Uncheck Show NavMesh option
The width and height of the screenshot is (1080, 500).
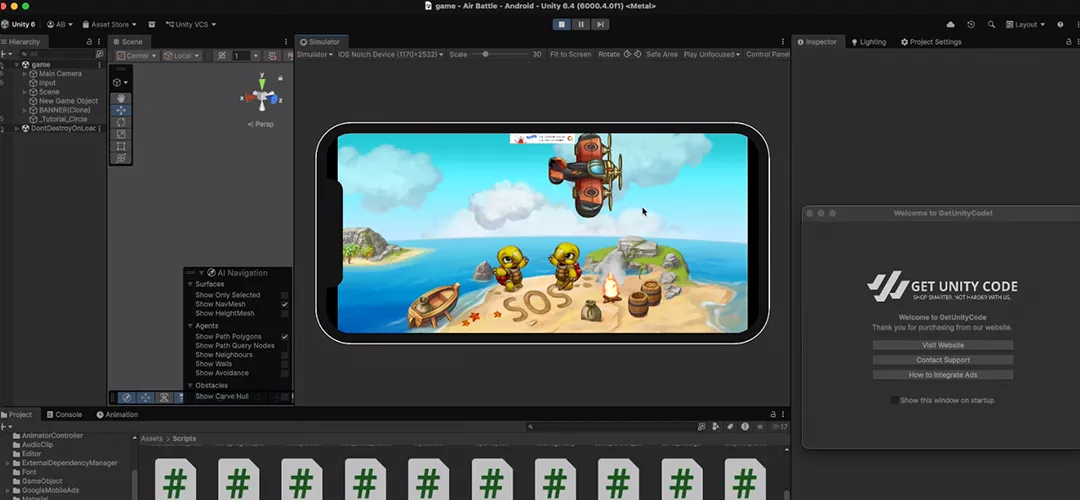coord(285,304)
